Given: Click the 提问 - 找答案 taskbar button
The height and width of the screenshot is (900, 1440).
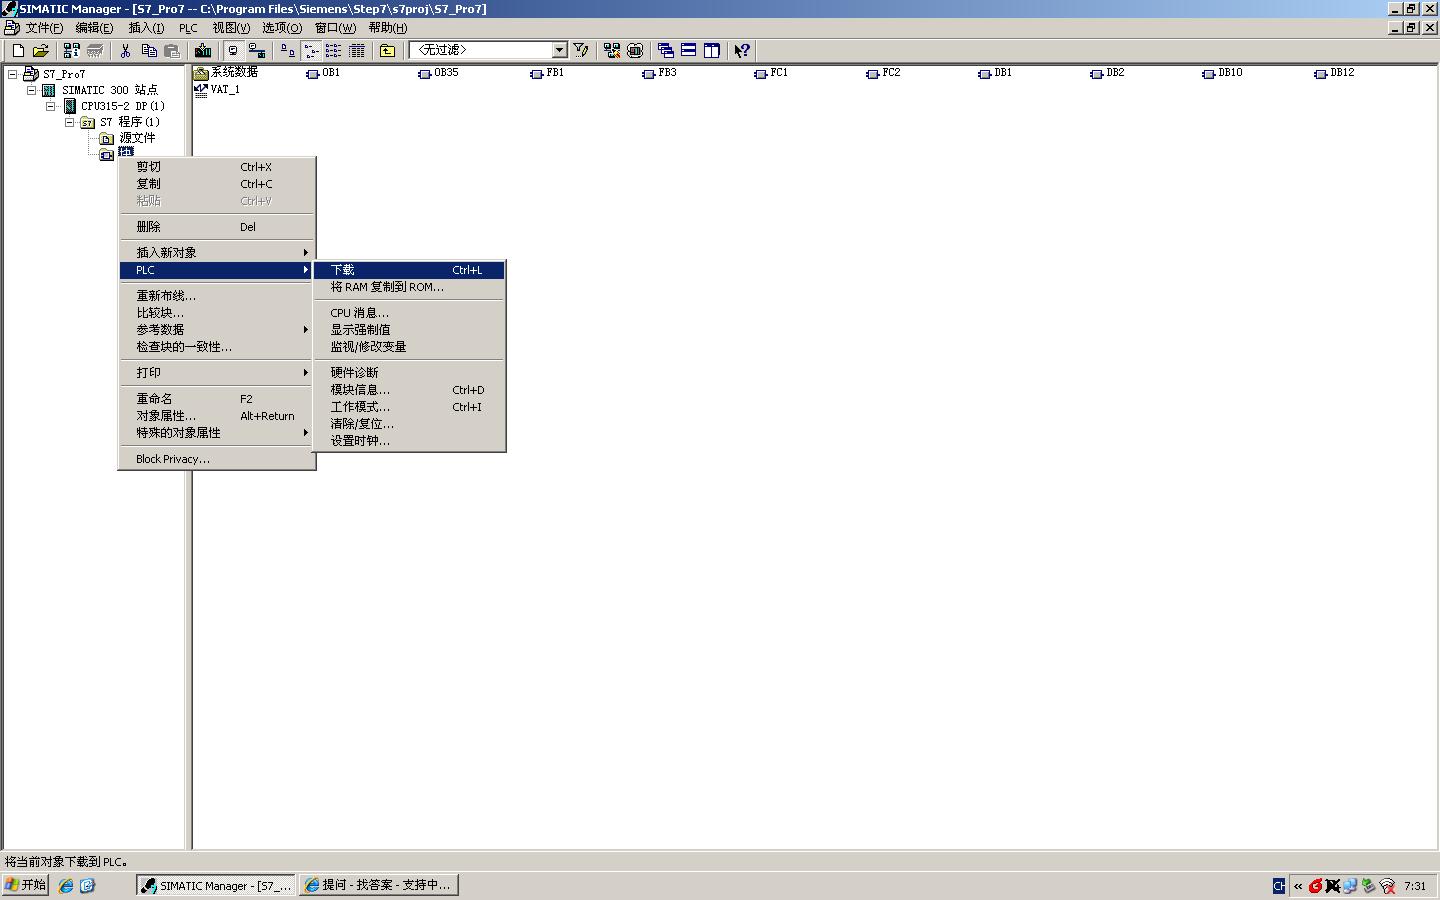Looking at the screenshot, I should pos(378,885).
